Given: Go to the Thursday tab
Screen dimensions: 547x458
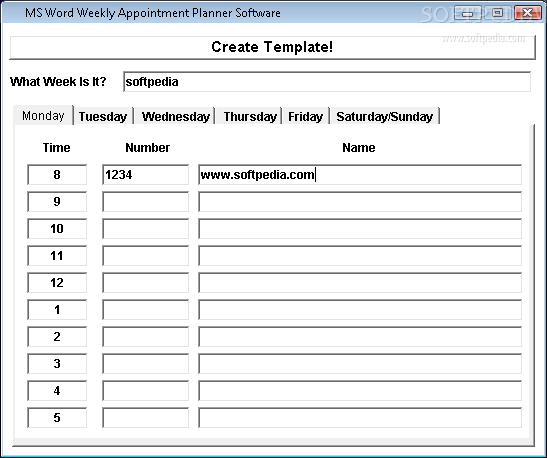Looking at the screenshot, I should point(250,116).
